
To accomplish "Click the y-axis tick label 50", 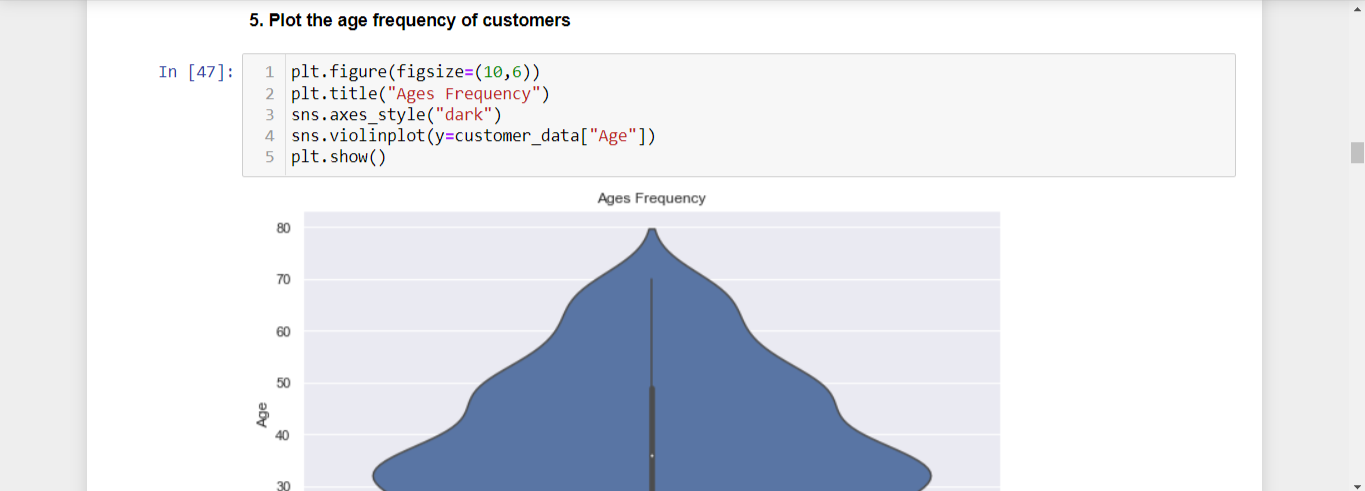I will point(284,384).
